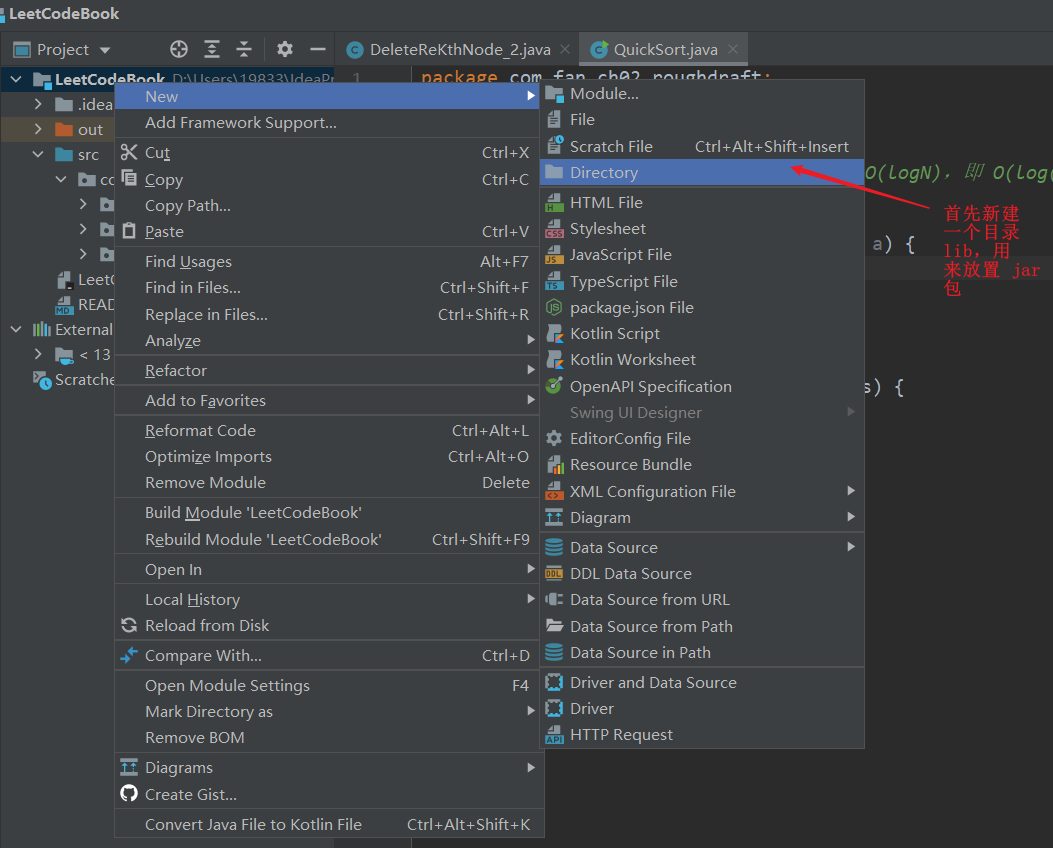Click the Stylesheet CSS icon
Viewport: 1053px width, 848px height.
click(x=554, y=229)
